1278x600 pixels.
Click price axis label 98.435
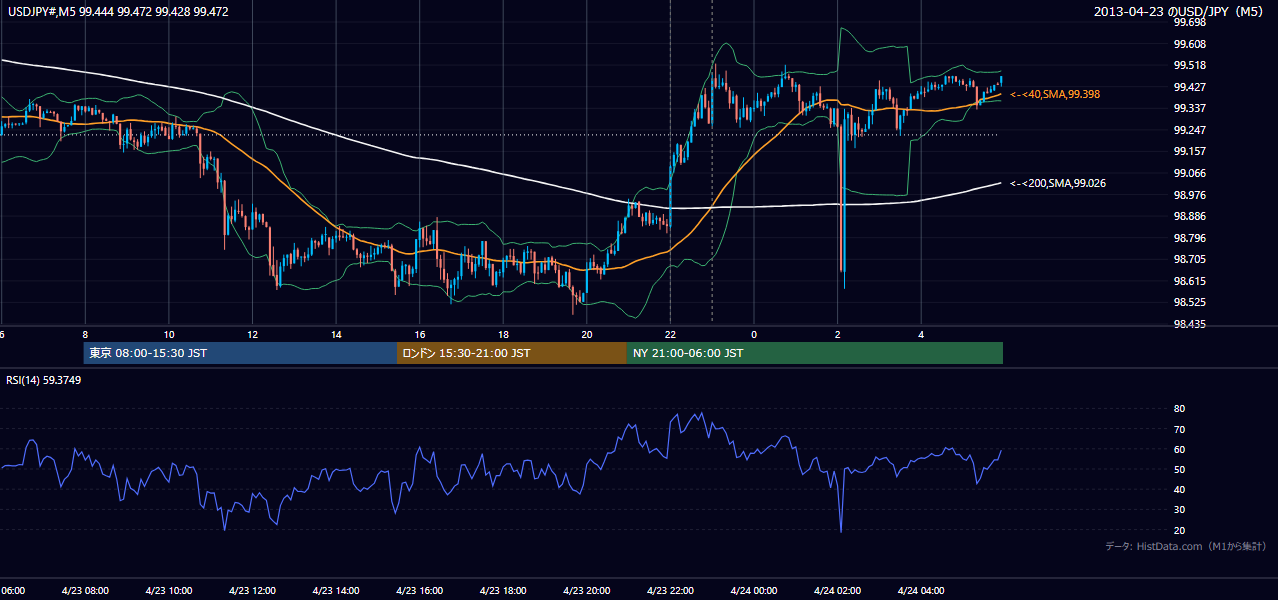point(1189,324)
